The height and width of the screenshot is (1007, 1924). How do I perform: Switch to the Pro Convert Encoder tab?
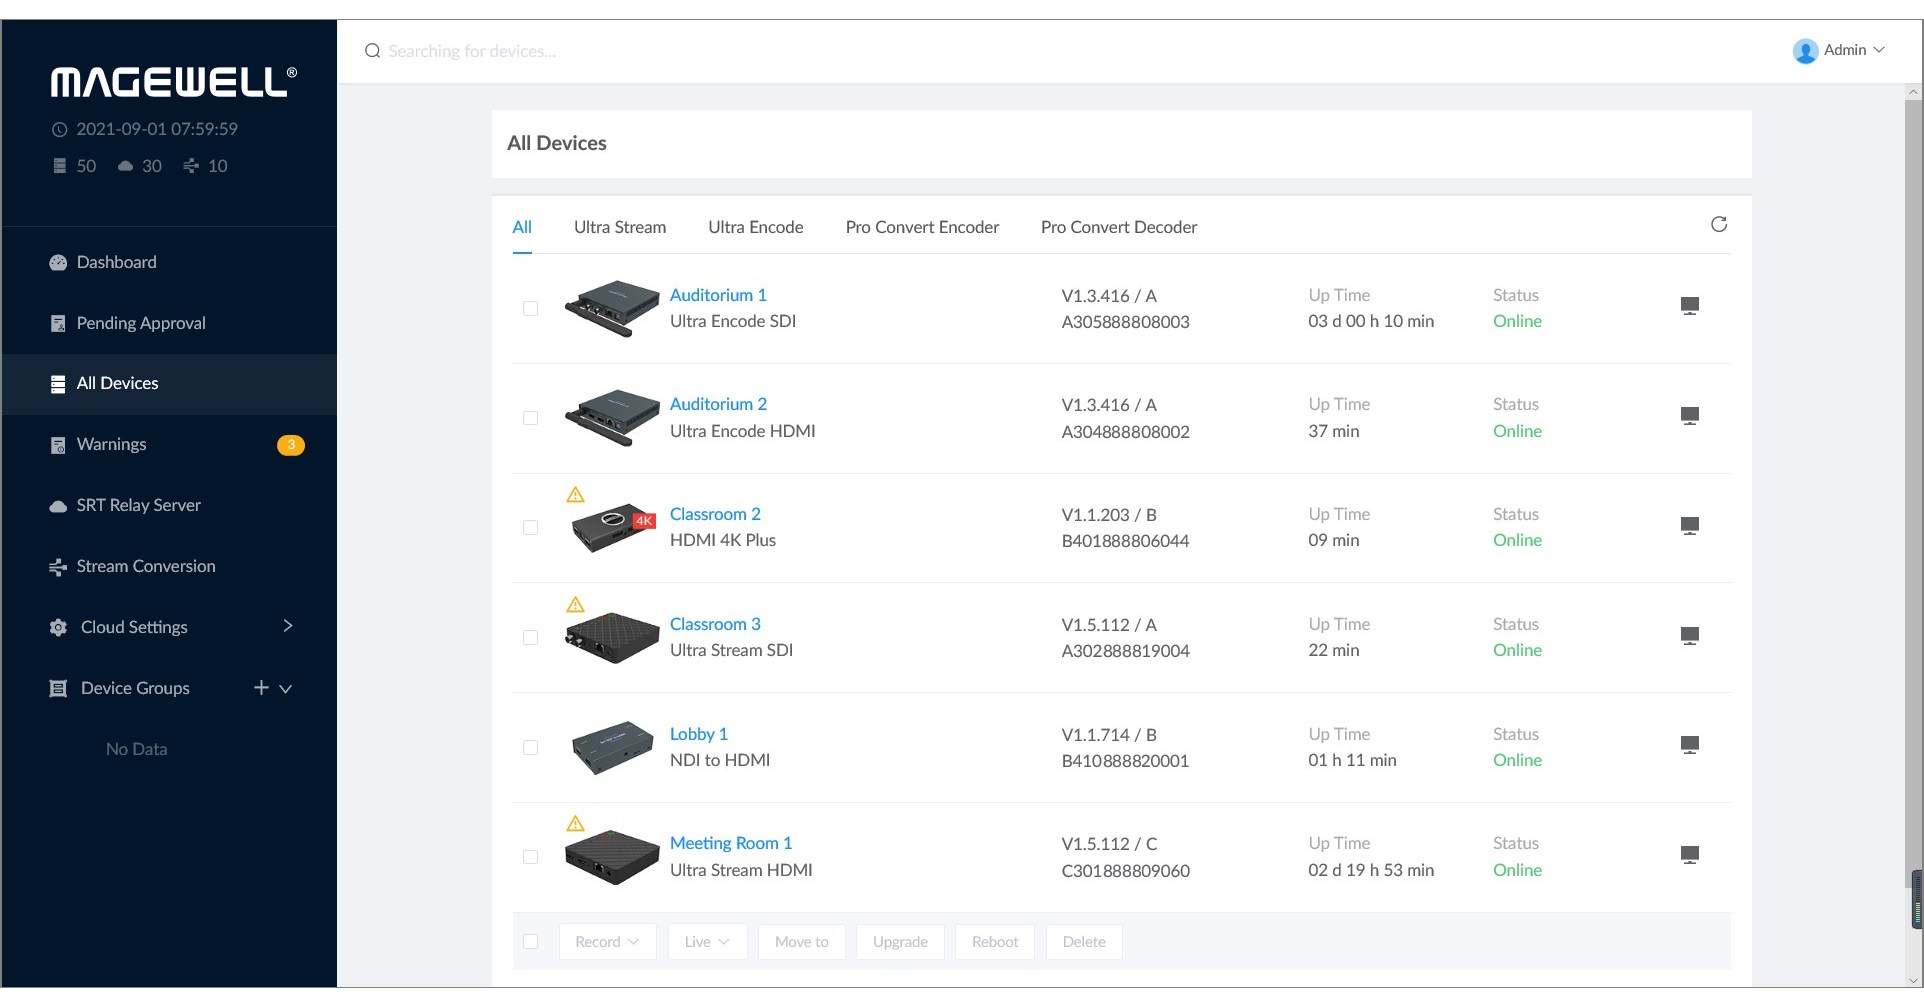tap(921, 227)
